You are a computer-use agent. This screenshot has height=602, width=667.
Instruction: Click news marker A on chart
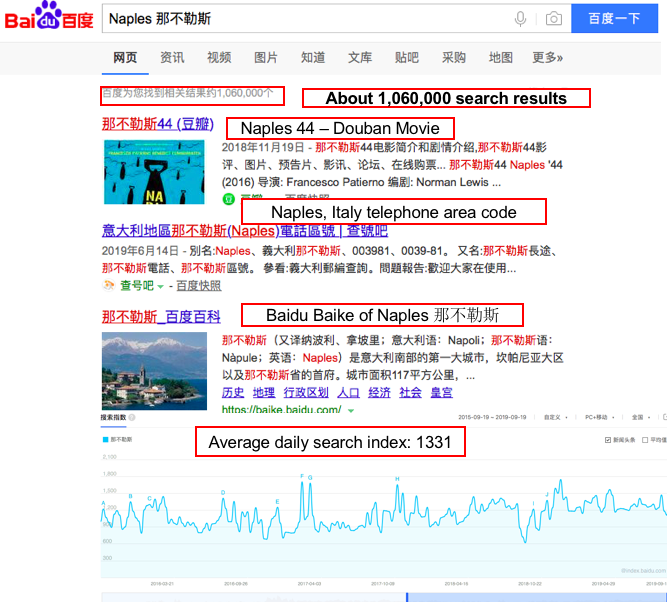[x=103, y=503]
